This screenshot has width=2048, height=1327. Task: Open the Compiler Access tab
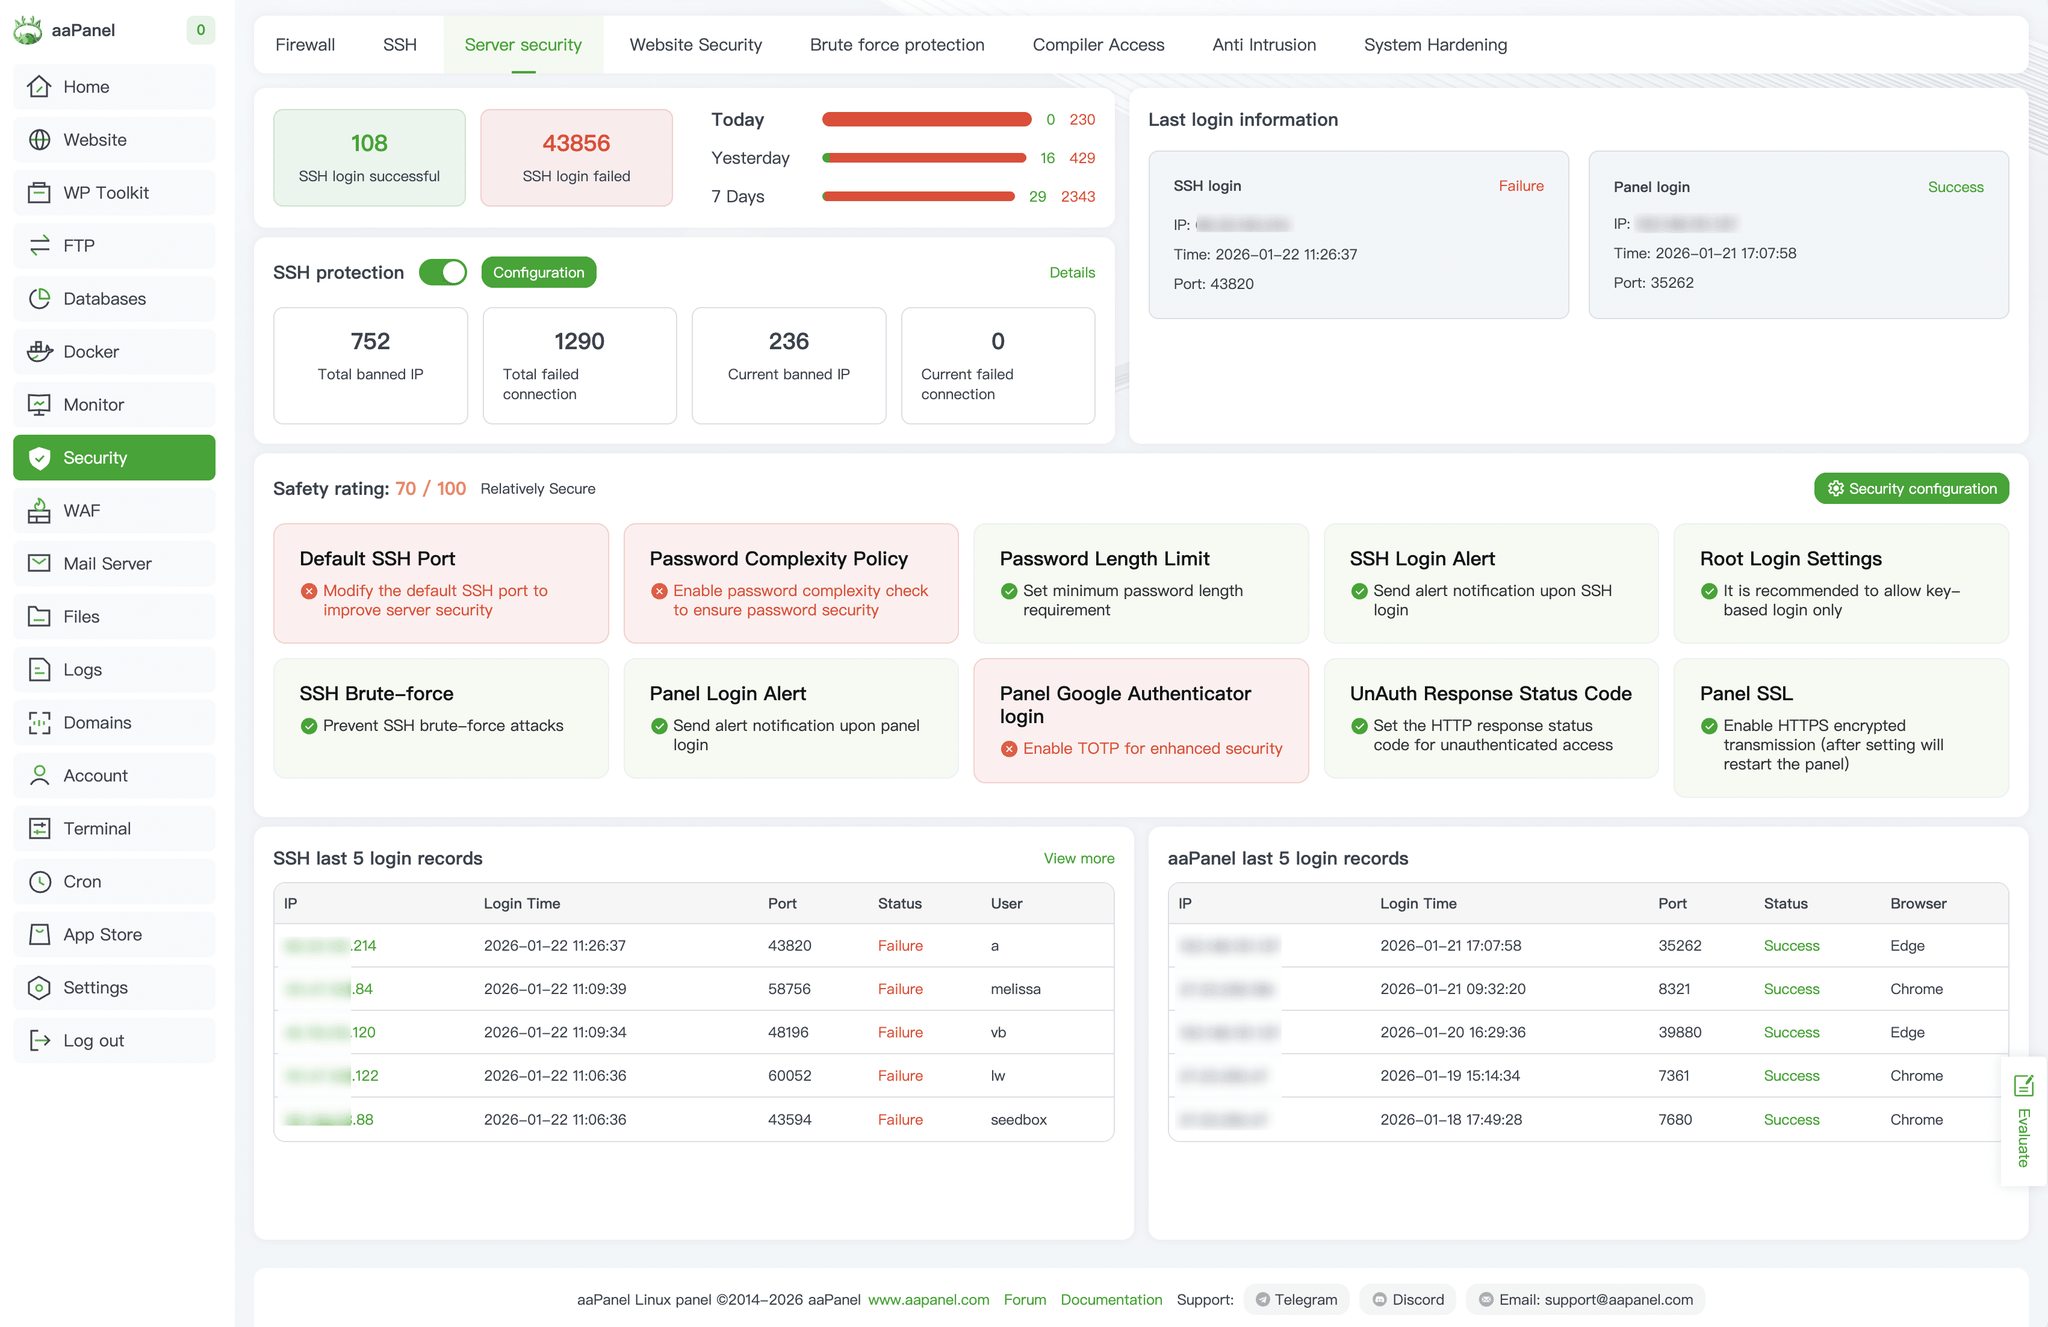pyautogui.click(x=1098, y=45)
